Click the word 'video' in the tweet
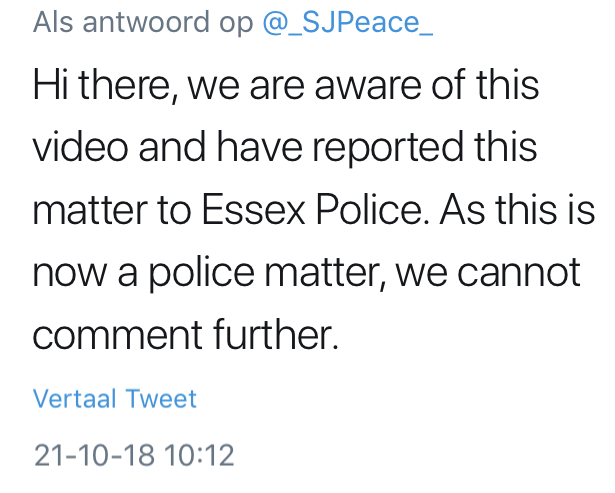The width and height of the screenshot is (615, 493). click(x=80, y=146)
